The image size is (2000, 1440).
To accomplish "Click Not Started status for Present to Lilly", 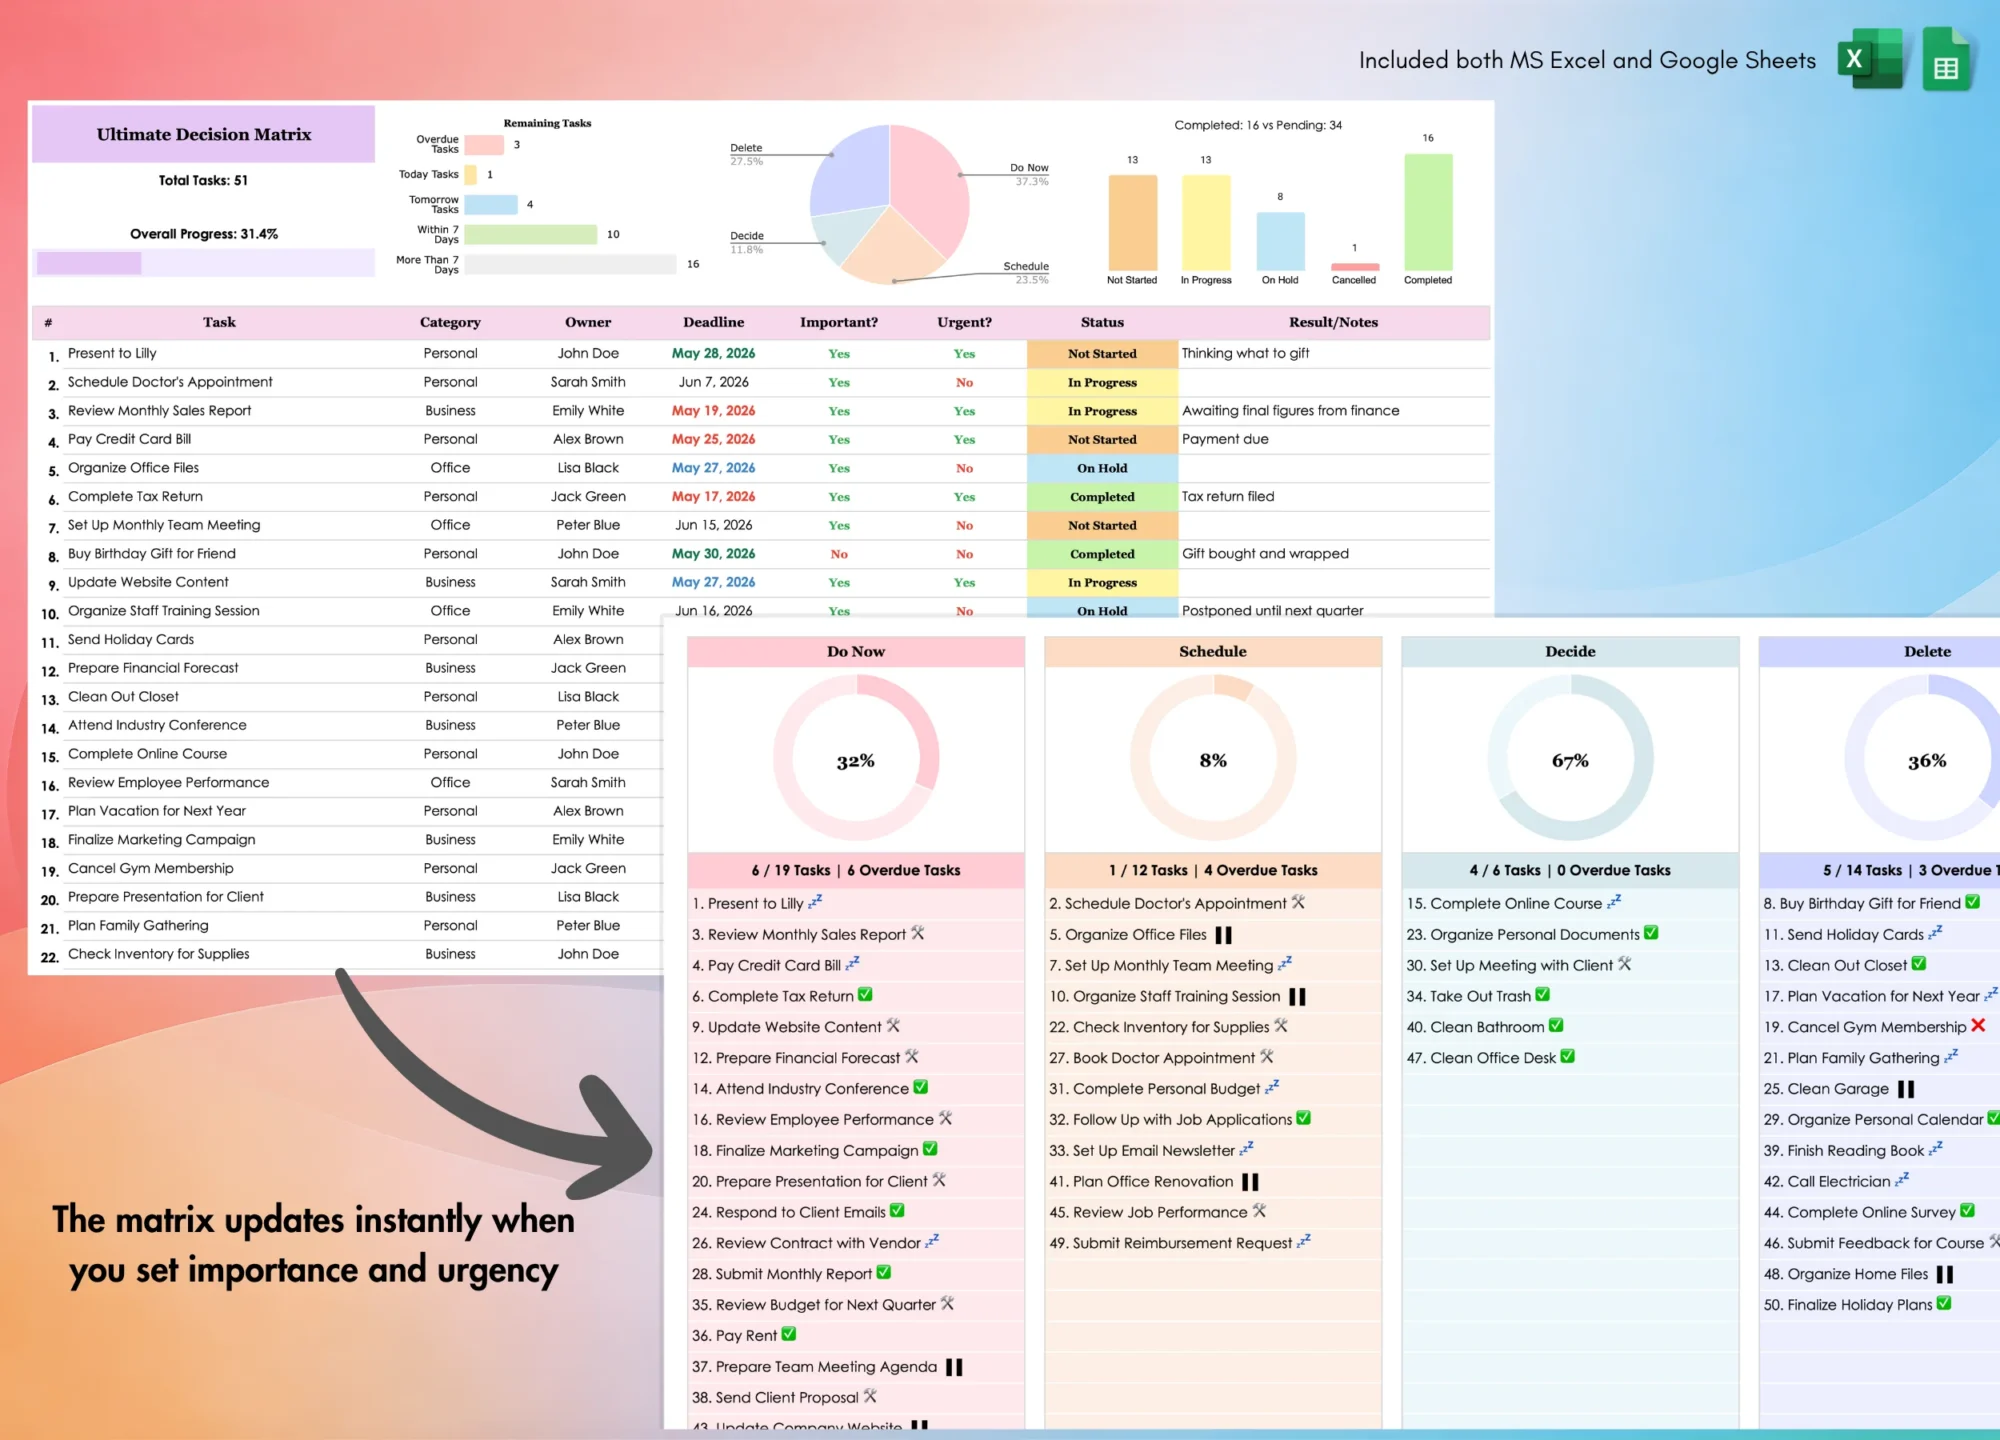I will 1102,354.
